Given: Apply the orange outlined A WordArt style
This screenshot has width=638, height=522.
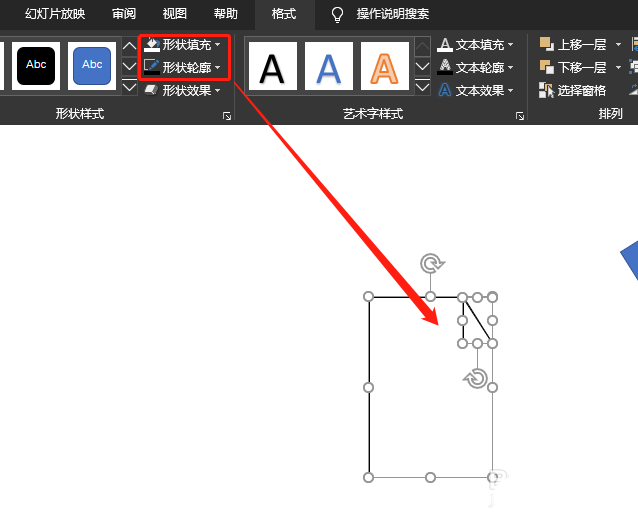Looking at the screenshot, I should point(385,66).
